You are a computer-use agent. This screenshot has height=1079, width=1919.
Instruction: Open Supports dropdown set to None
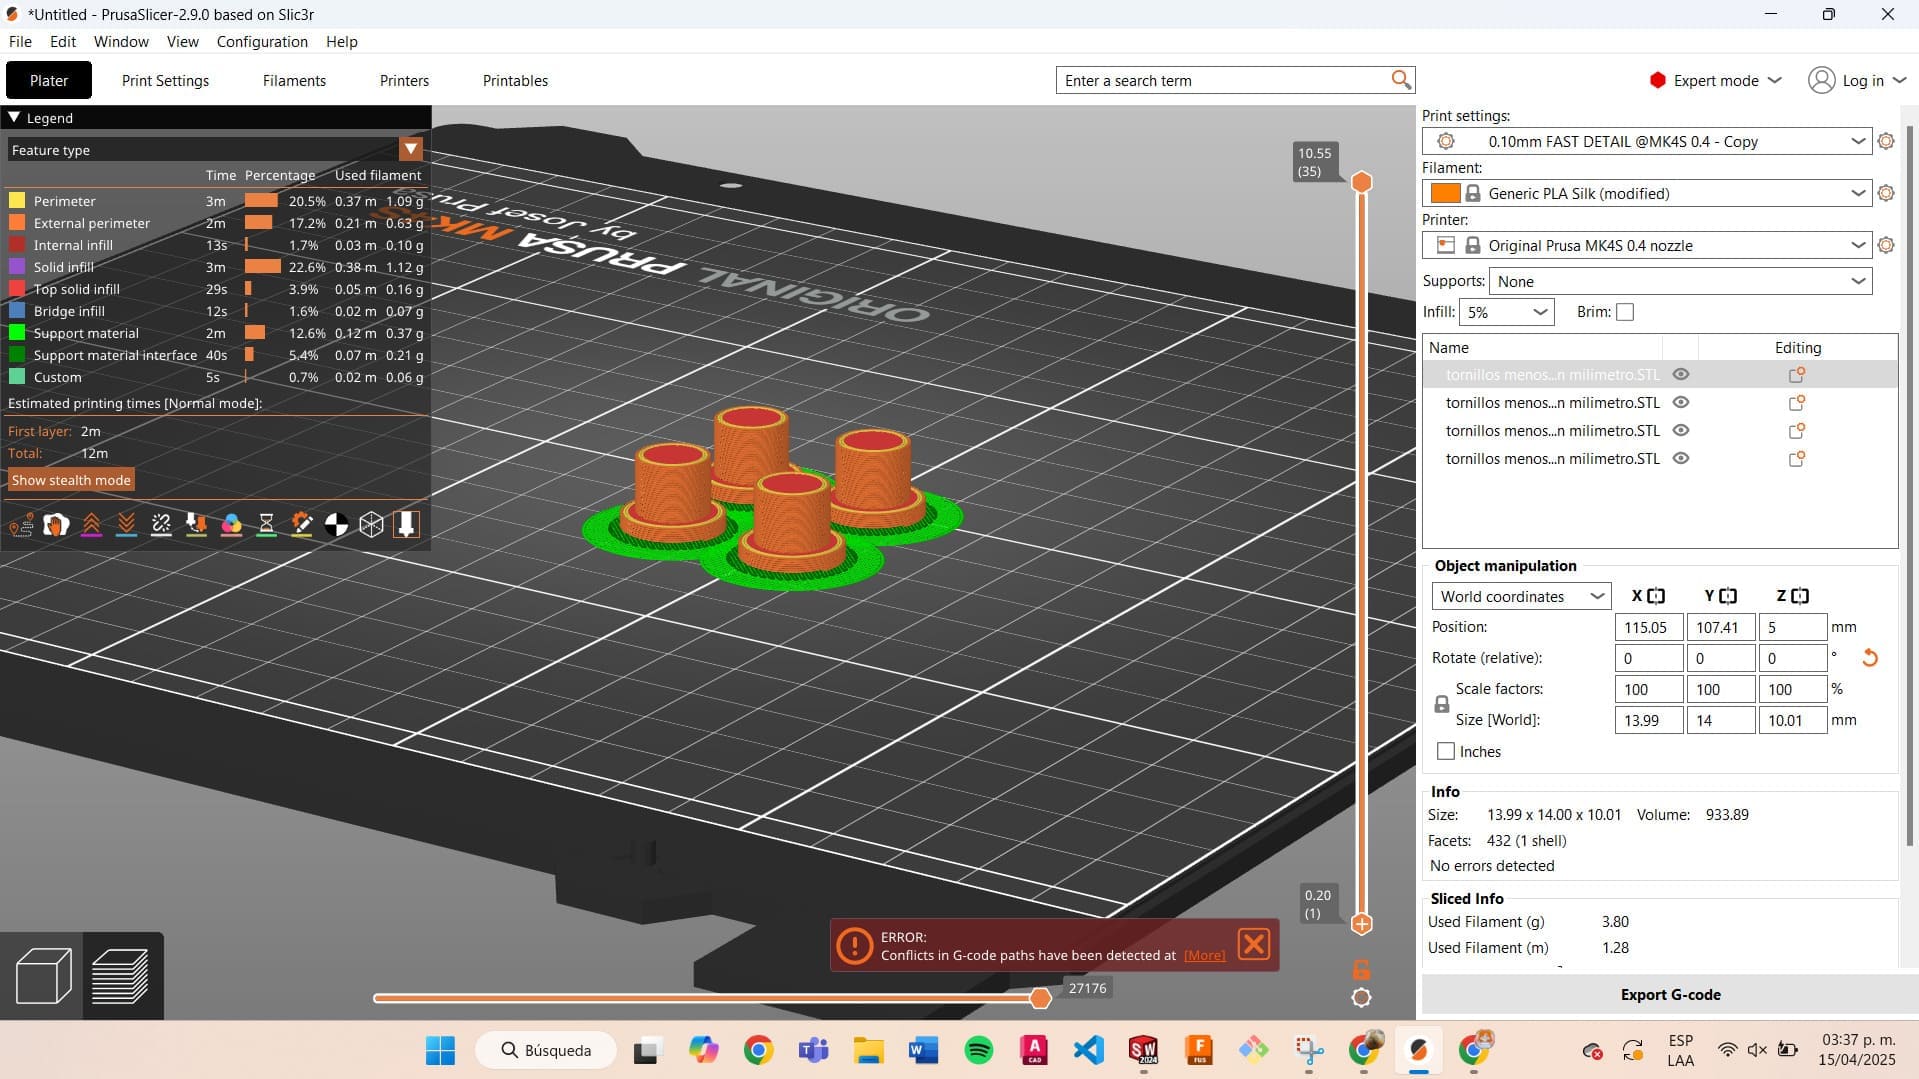click(x=1680, y=281)
